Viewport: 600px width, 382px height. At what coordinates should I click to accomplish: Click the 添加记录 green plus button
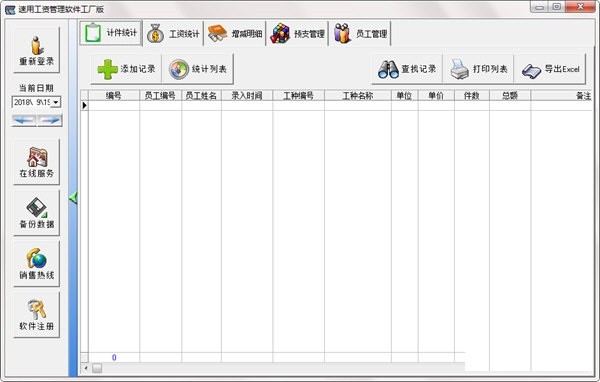click(126, 69)
